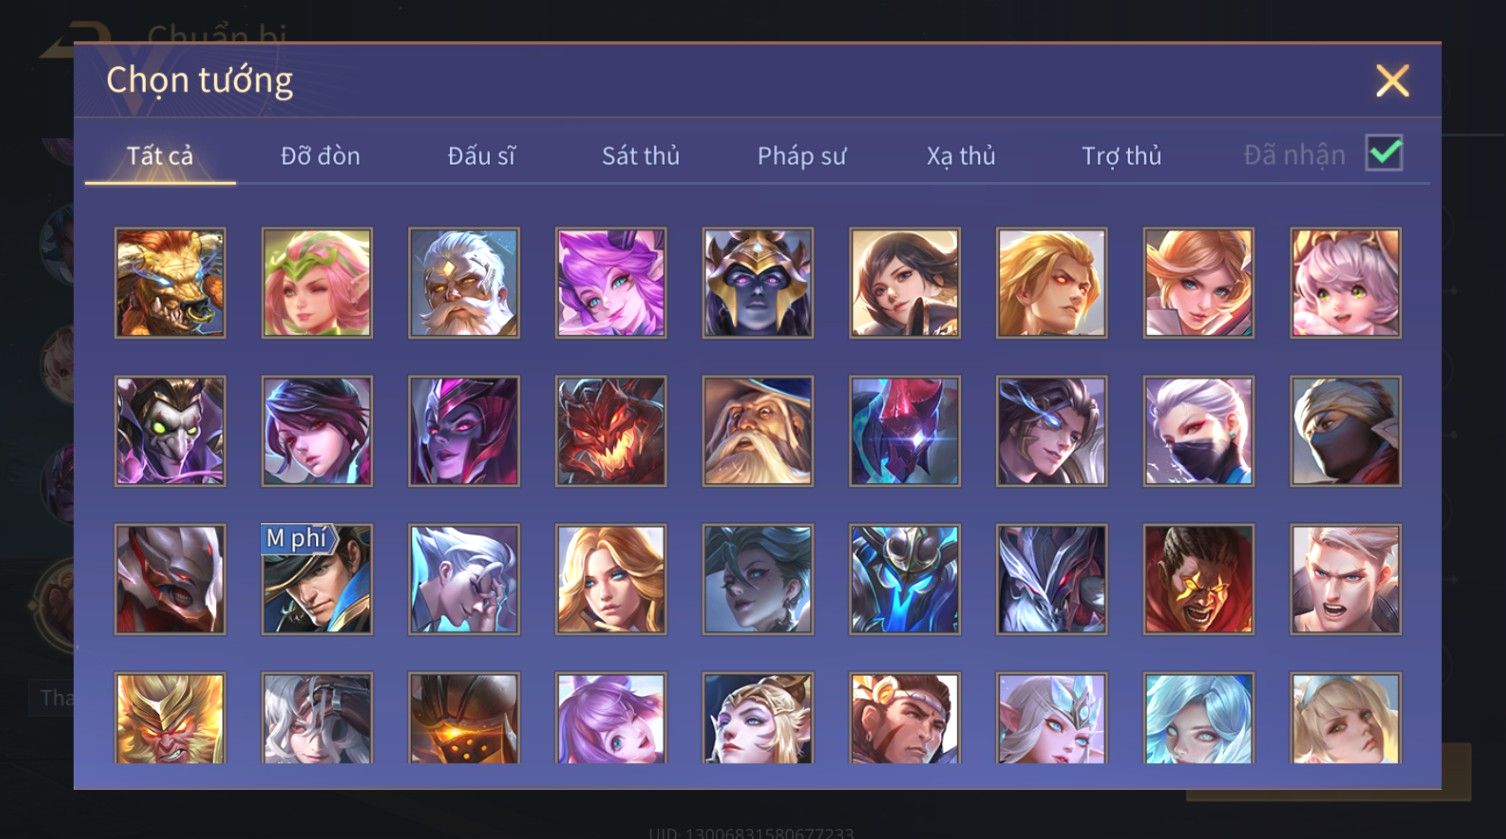Select the wizard with hat and long beard
This screenshot has width=1506, height=839.
pyautogui.click(x=758, y=431)
